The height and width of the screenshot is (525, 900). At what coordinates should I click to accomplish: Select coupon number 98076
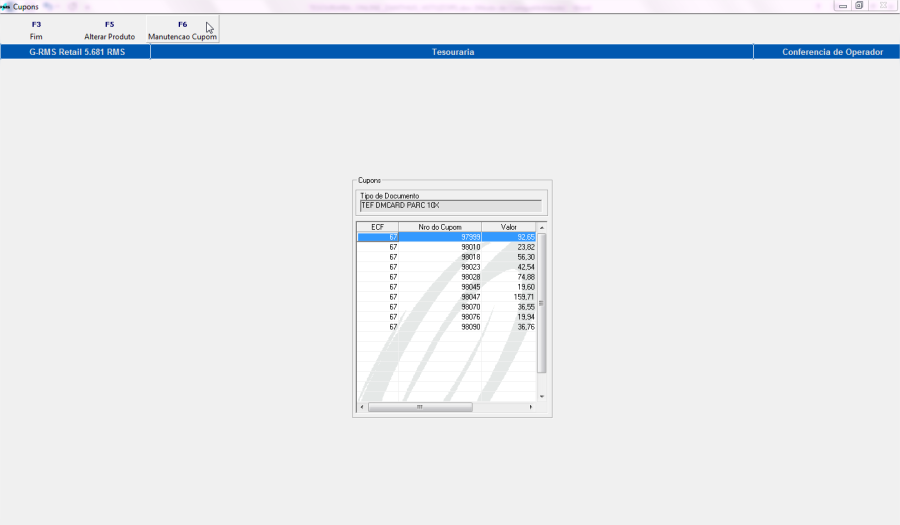pos(440,317)
